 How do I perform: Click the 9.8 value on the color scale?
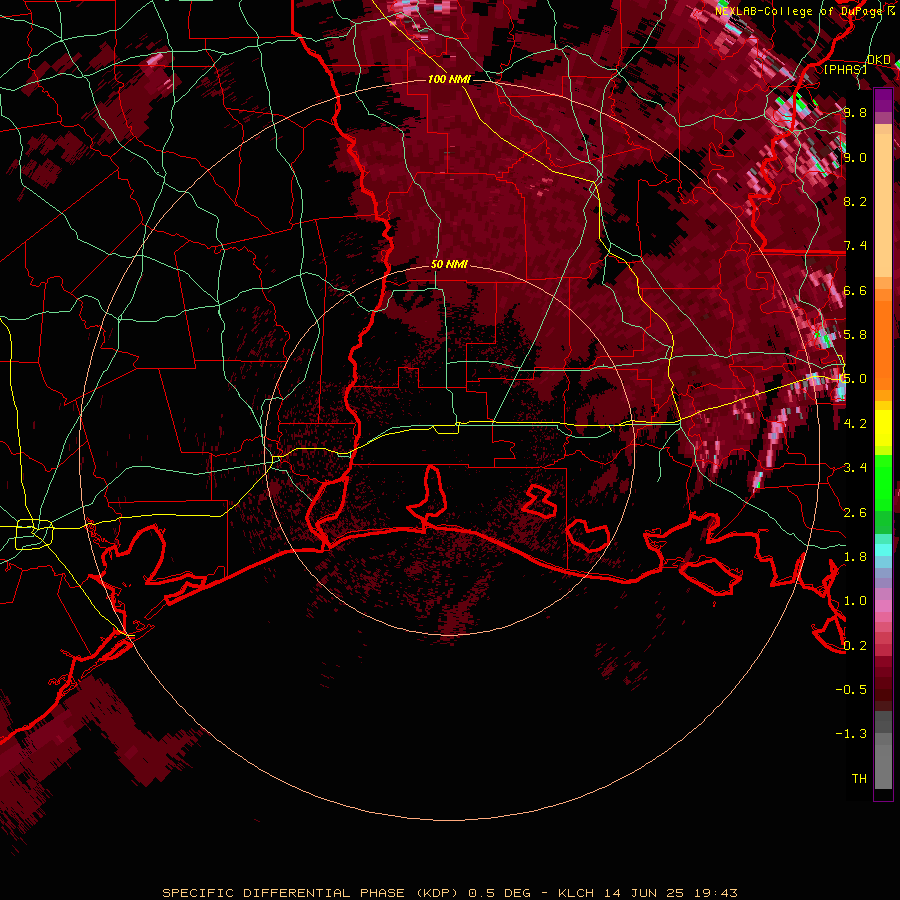click(855, 112)
